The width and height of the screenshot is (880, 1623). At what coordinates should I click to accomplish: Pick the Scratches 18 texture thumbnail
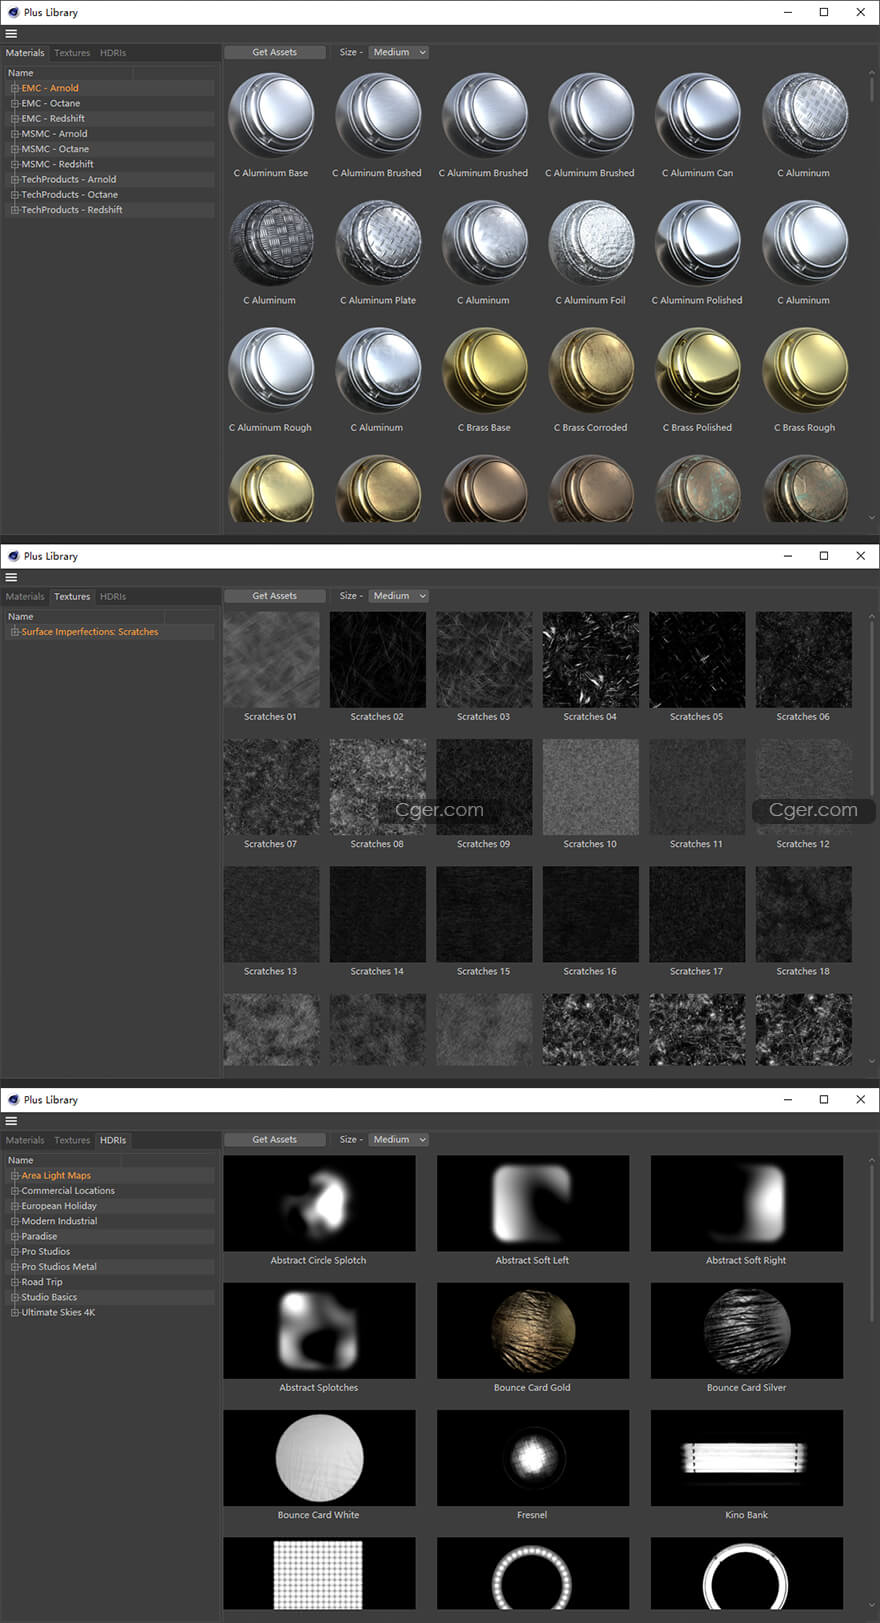click(x=804, y=914)
